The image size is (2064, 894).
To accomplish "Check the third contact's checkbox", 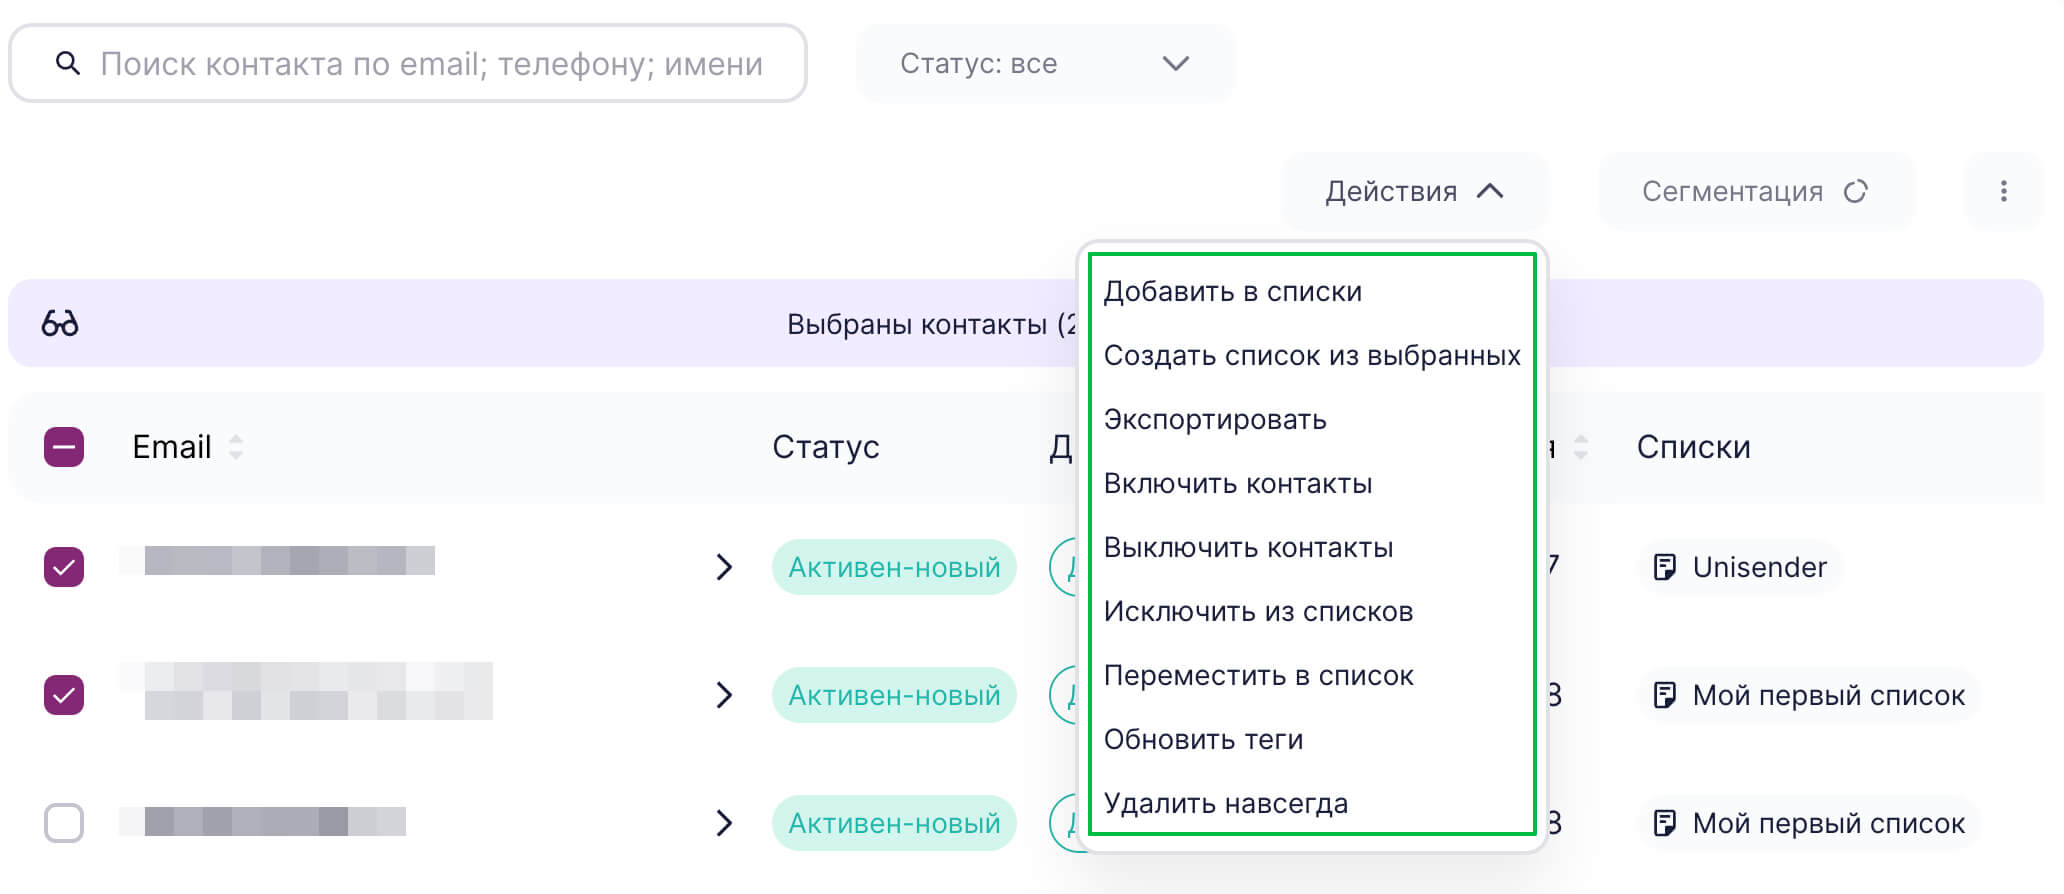I will (64, 823).
